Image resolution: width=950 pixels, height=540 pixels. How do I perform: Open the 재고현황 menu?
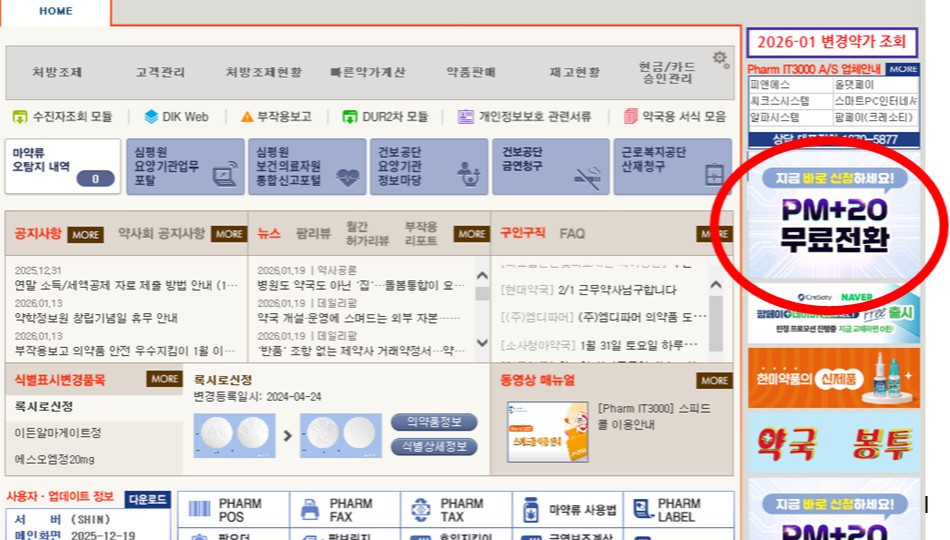coord(574,72)
